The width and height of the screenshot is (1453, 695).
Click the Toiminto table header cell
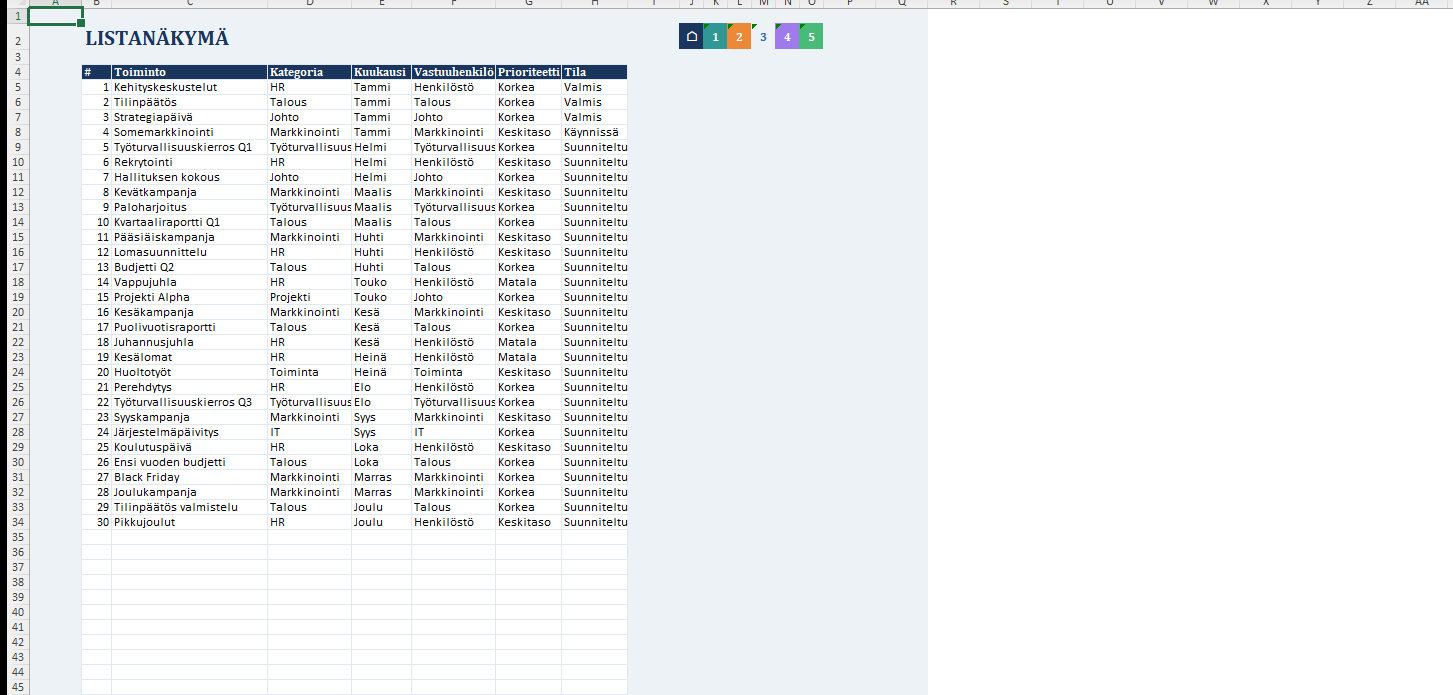pyautogui.click(x=189, y=72)
